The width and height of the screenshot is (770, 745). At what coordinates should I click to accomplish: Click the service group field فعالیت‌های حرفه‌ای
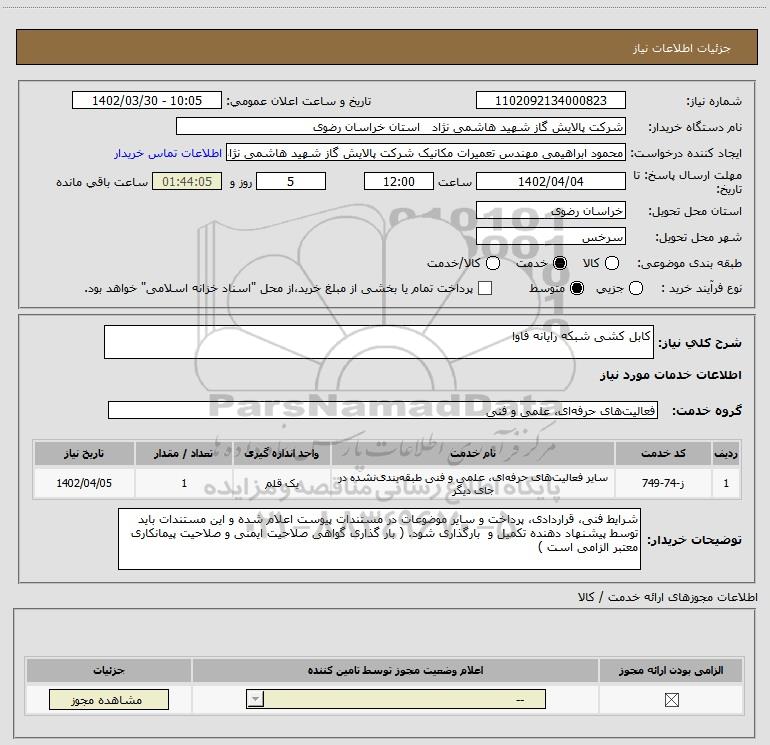click(383, 410)
